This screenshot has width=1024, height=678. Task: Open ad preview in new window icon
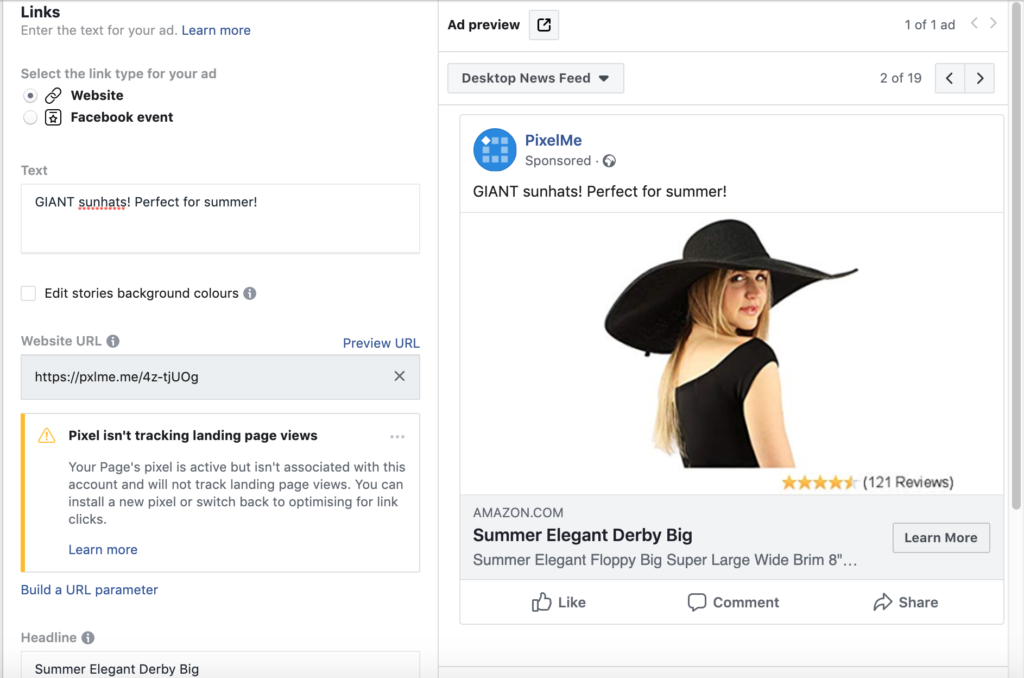[543, 25]
